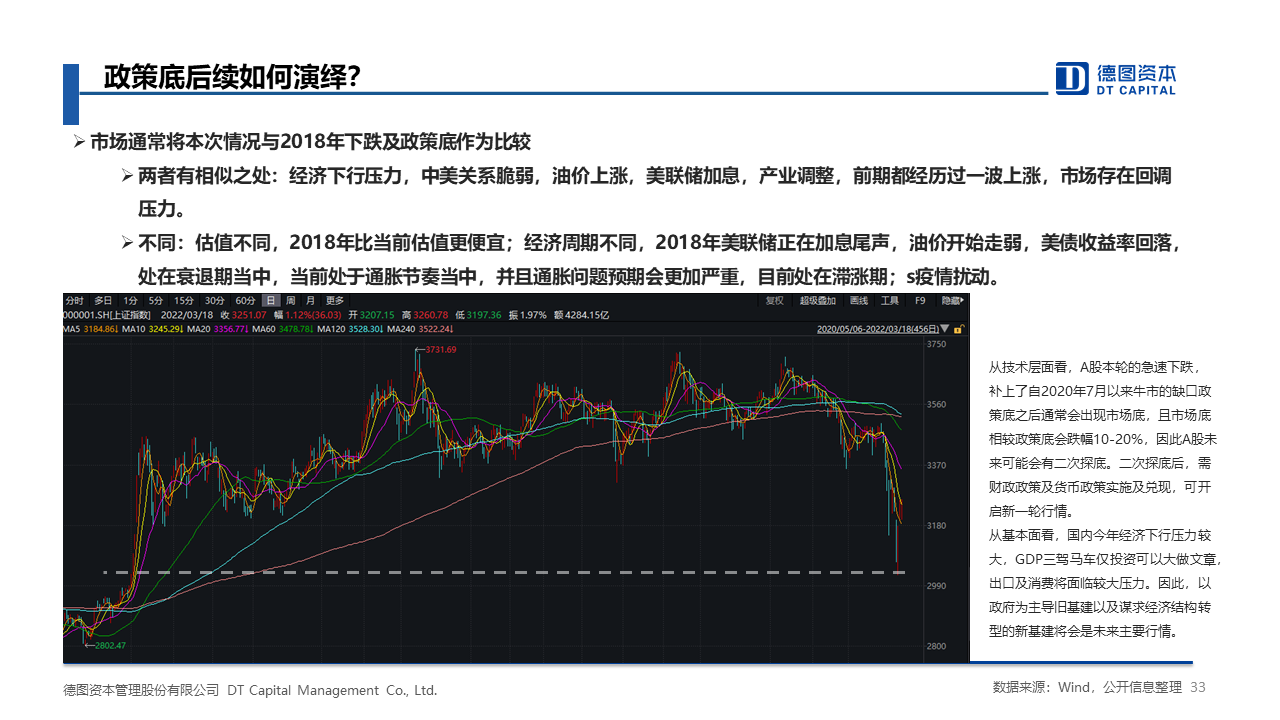1280x720 pixels.
Task: Click the 复权 button
Action: 774,301
